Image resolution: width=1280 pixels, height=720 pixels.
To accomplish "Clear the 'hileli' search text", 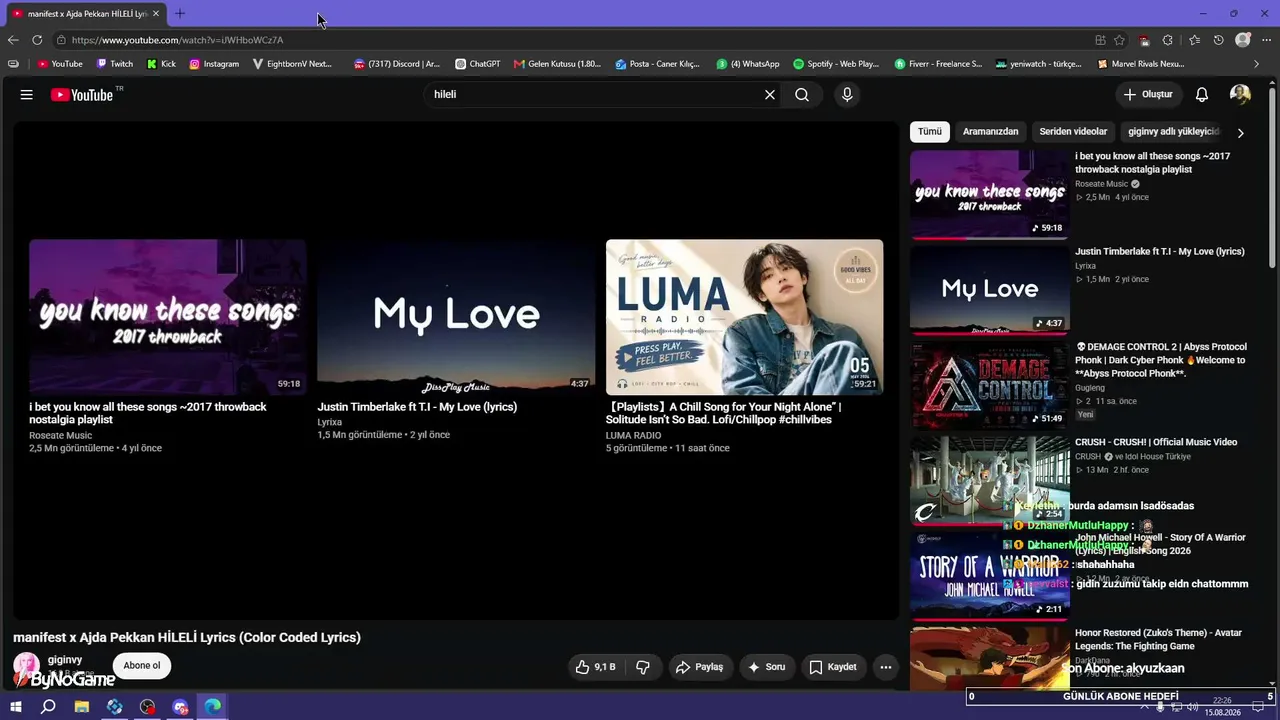I will pos(770,95).
